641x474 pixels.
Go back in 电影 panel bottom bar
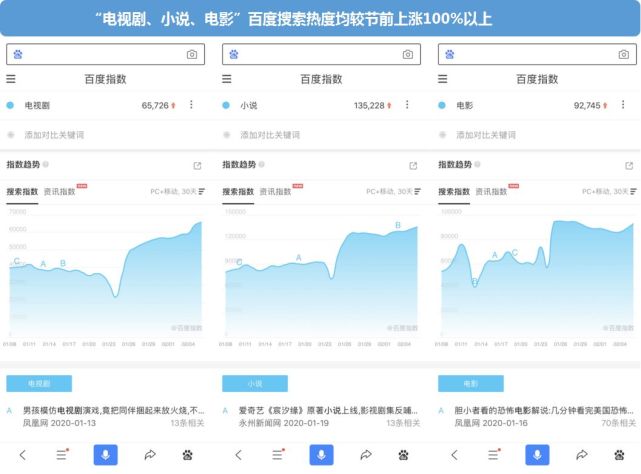(x=454, y=455)
